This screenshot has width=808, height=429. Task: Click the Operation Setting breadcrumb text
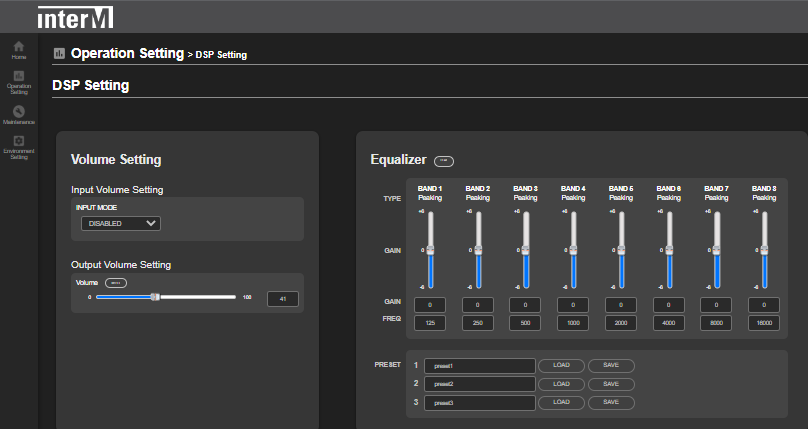pos(127,53)
